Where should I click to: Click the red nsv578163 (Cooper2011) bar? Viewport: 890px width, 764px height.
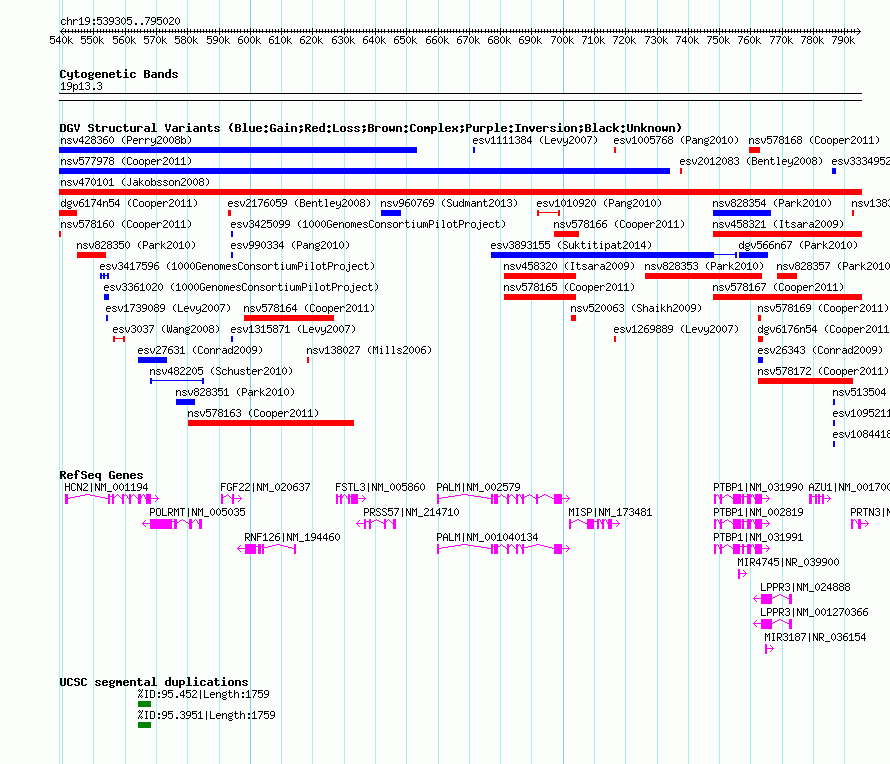click(271, 423)
